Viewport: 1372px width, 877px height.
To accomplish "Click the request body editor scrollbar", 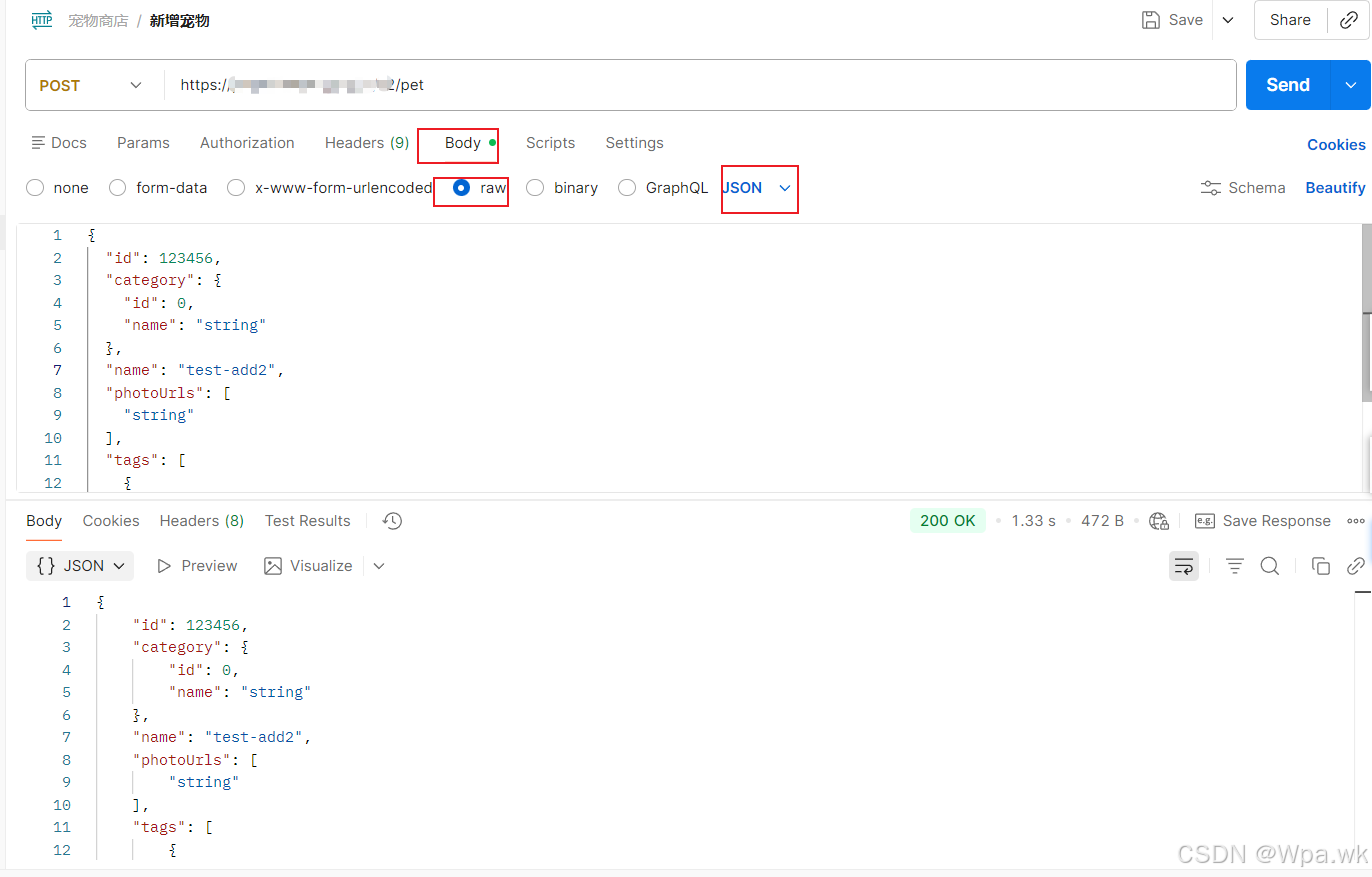I will [1366, 312].
